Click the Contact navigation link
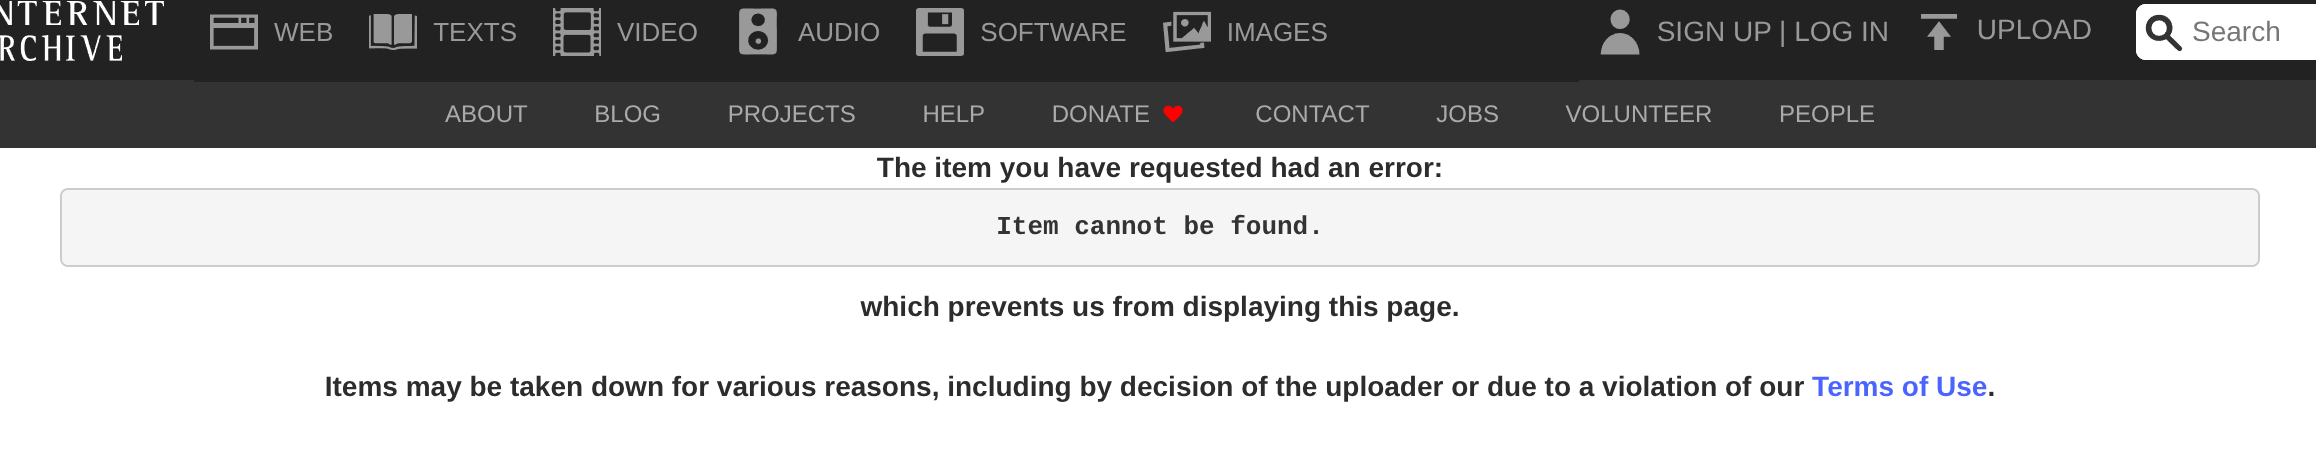2316x460 pixels. click(x=1312, y=114)
